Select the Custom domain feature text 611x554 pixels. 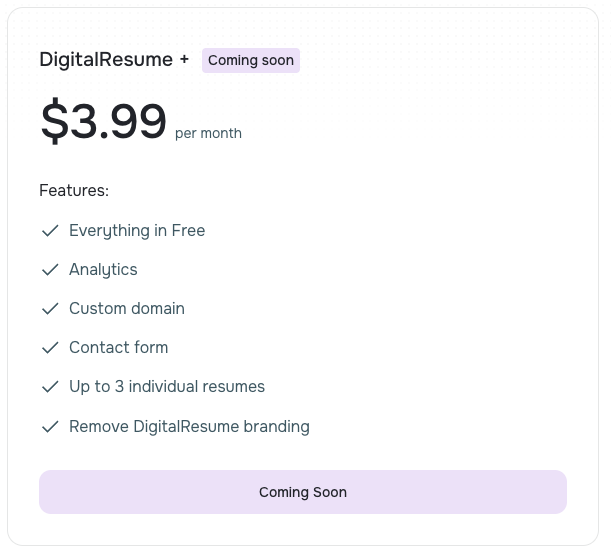pos(127,309)
